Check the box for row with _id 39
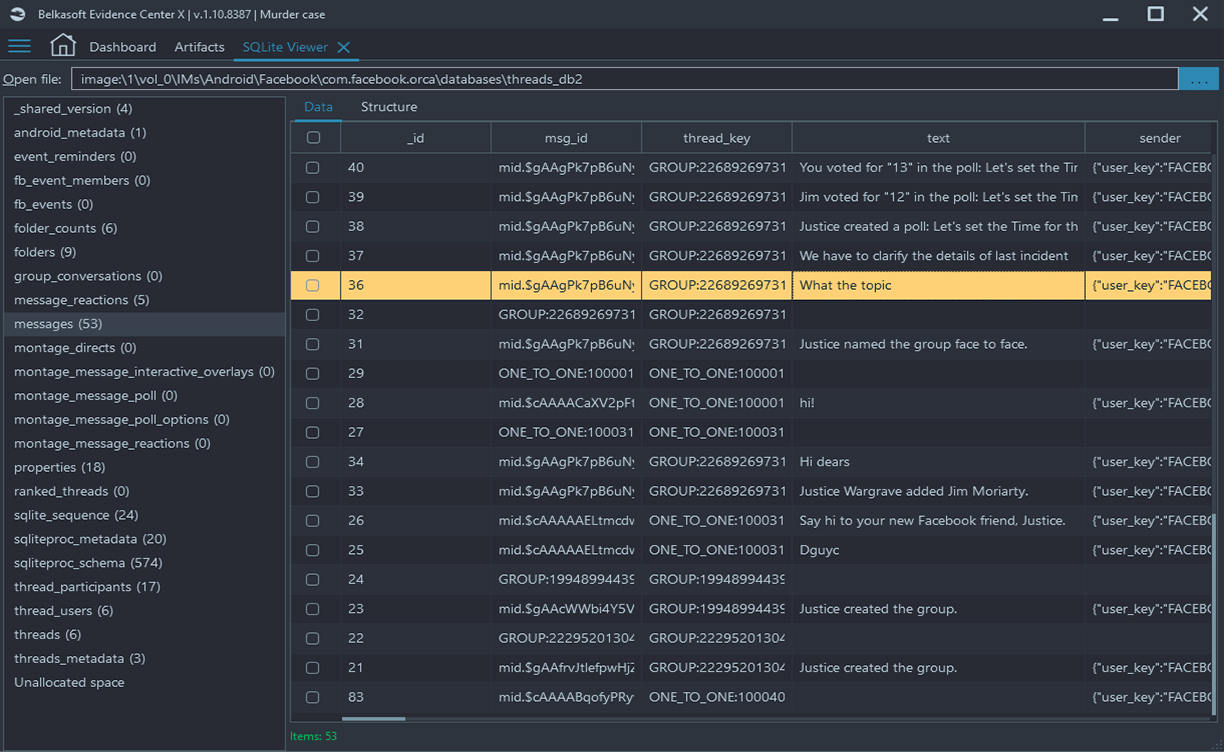The width and height of the screenshot is (1224, 752). tap(313, 197)
